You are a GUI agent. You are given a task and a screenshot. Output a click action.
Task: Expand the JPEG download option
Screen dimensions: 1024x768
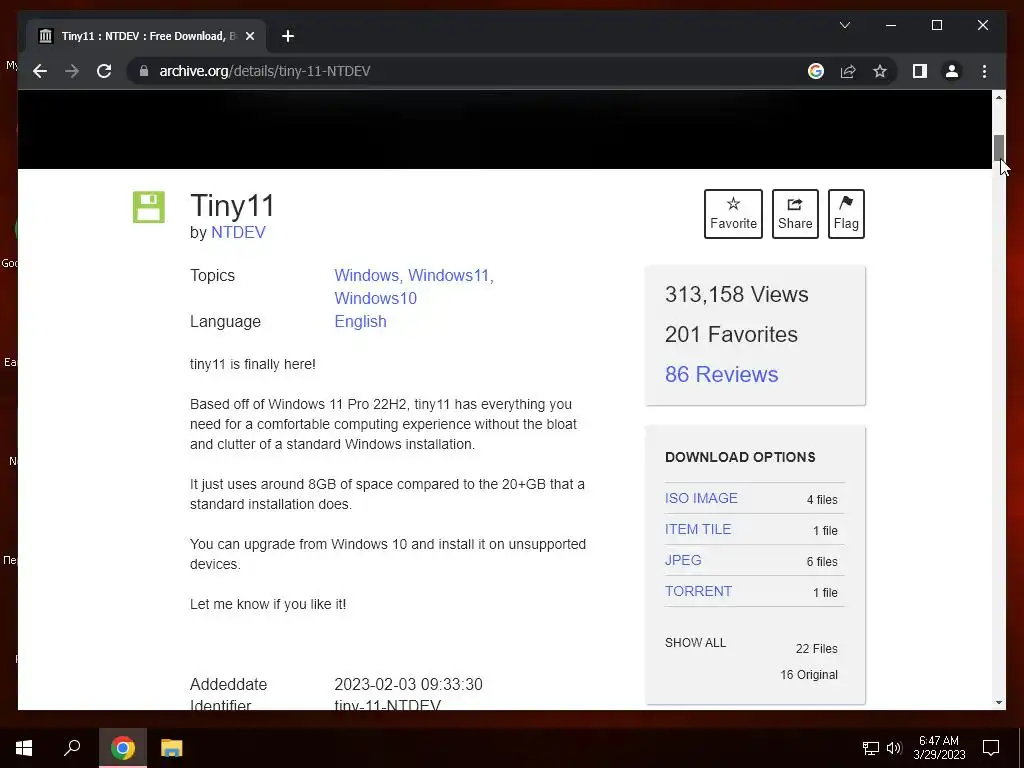[683, 560]
